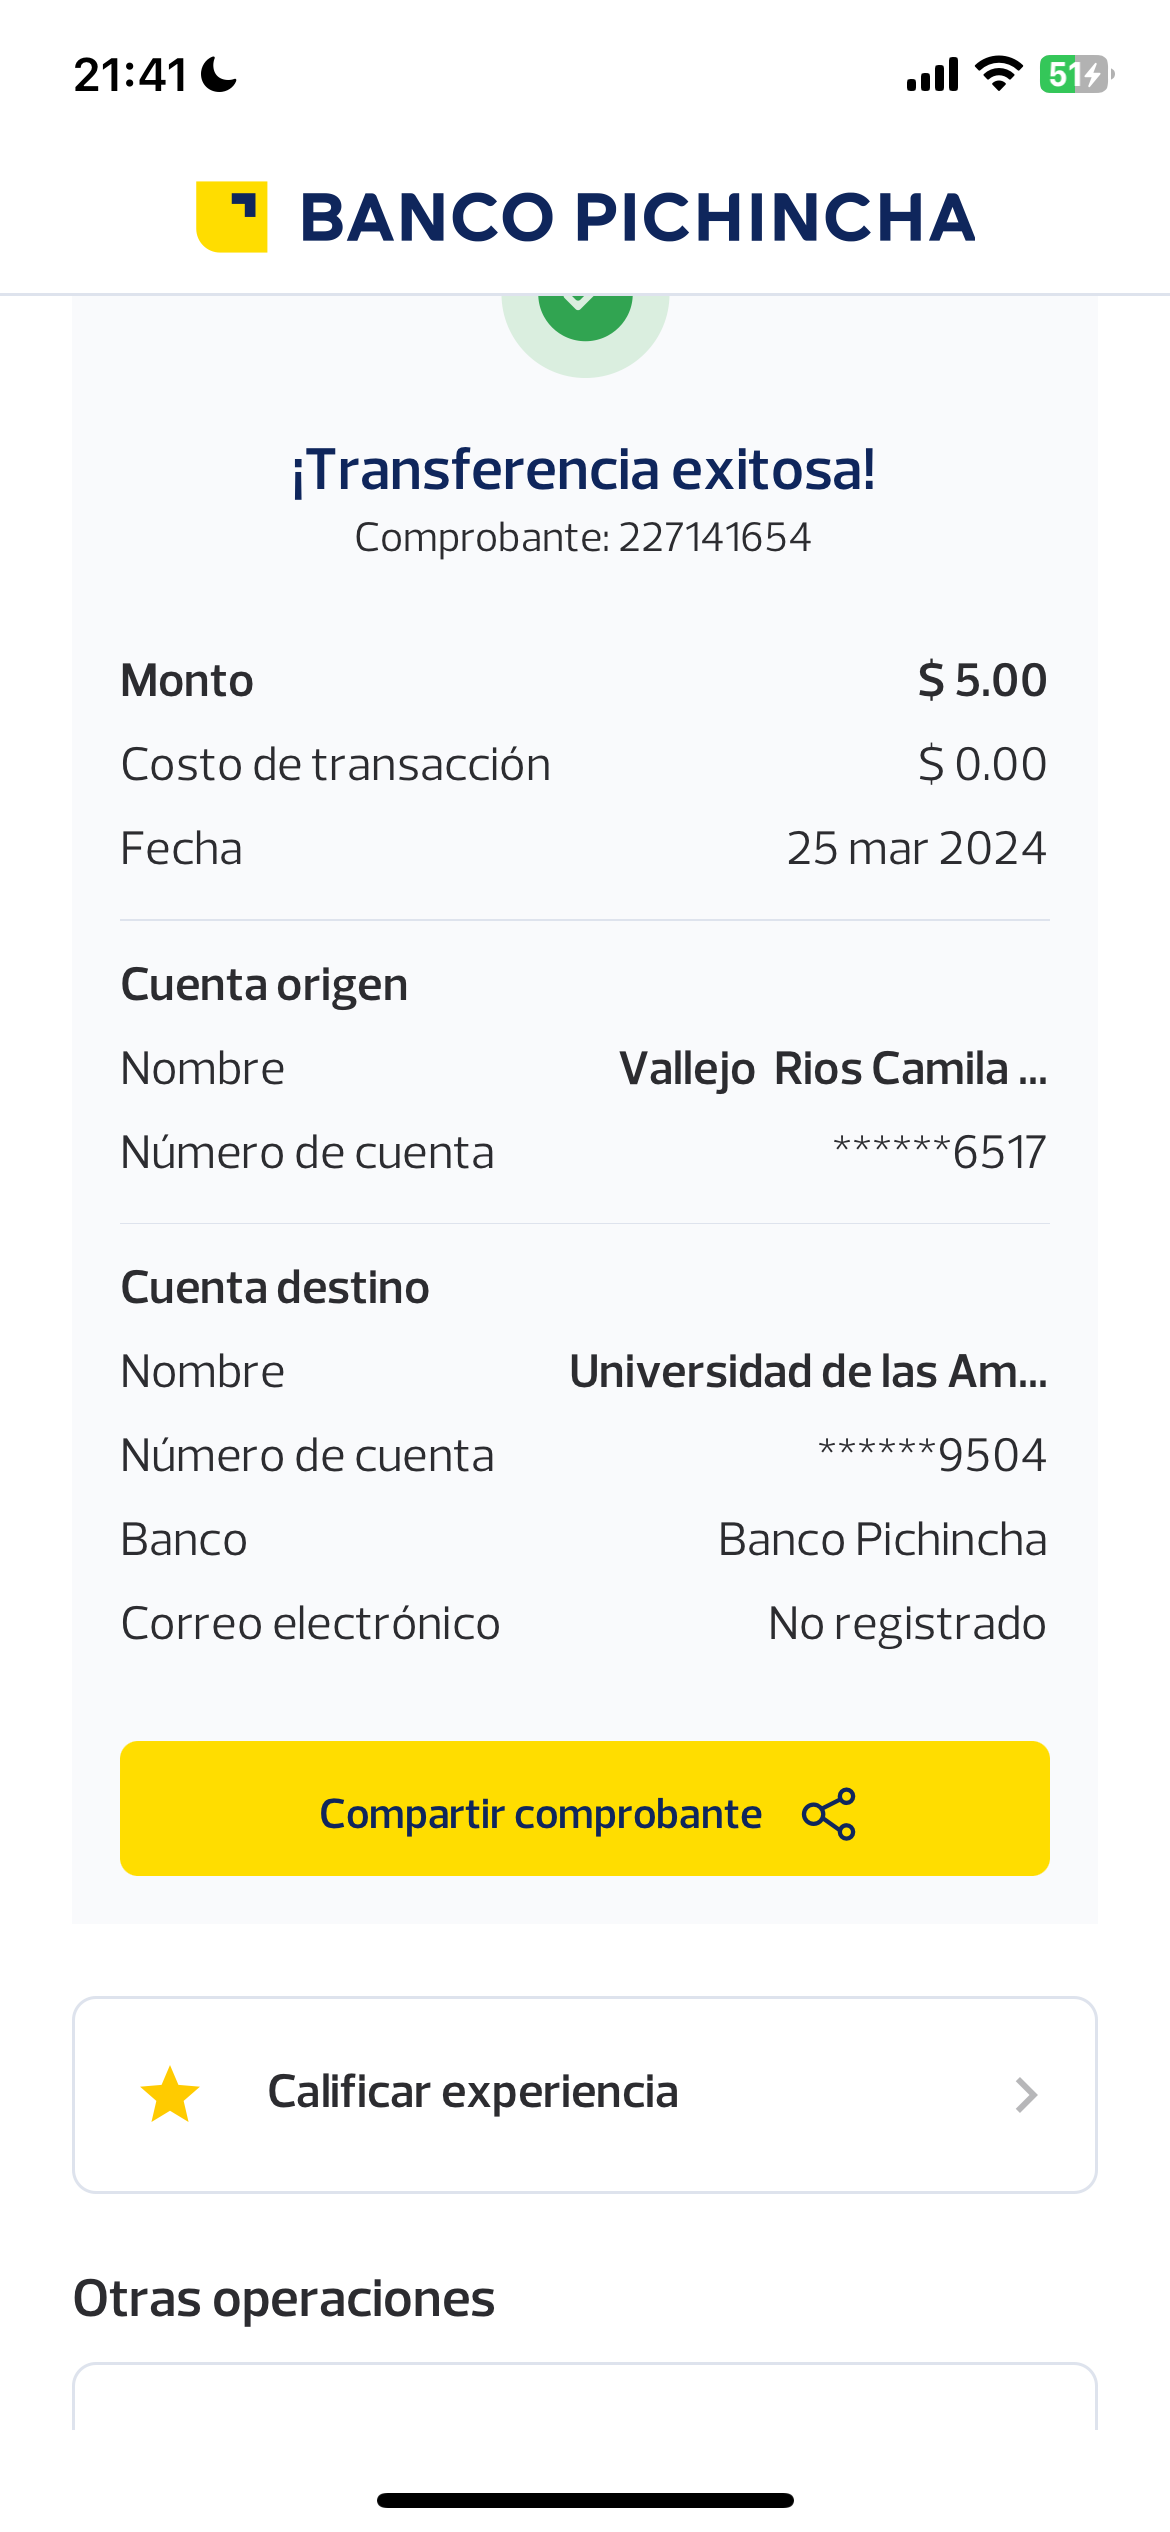Tap the Do Not Disturb moon icon
1170x2532 pixels.
(x=219, y=75)
